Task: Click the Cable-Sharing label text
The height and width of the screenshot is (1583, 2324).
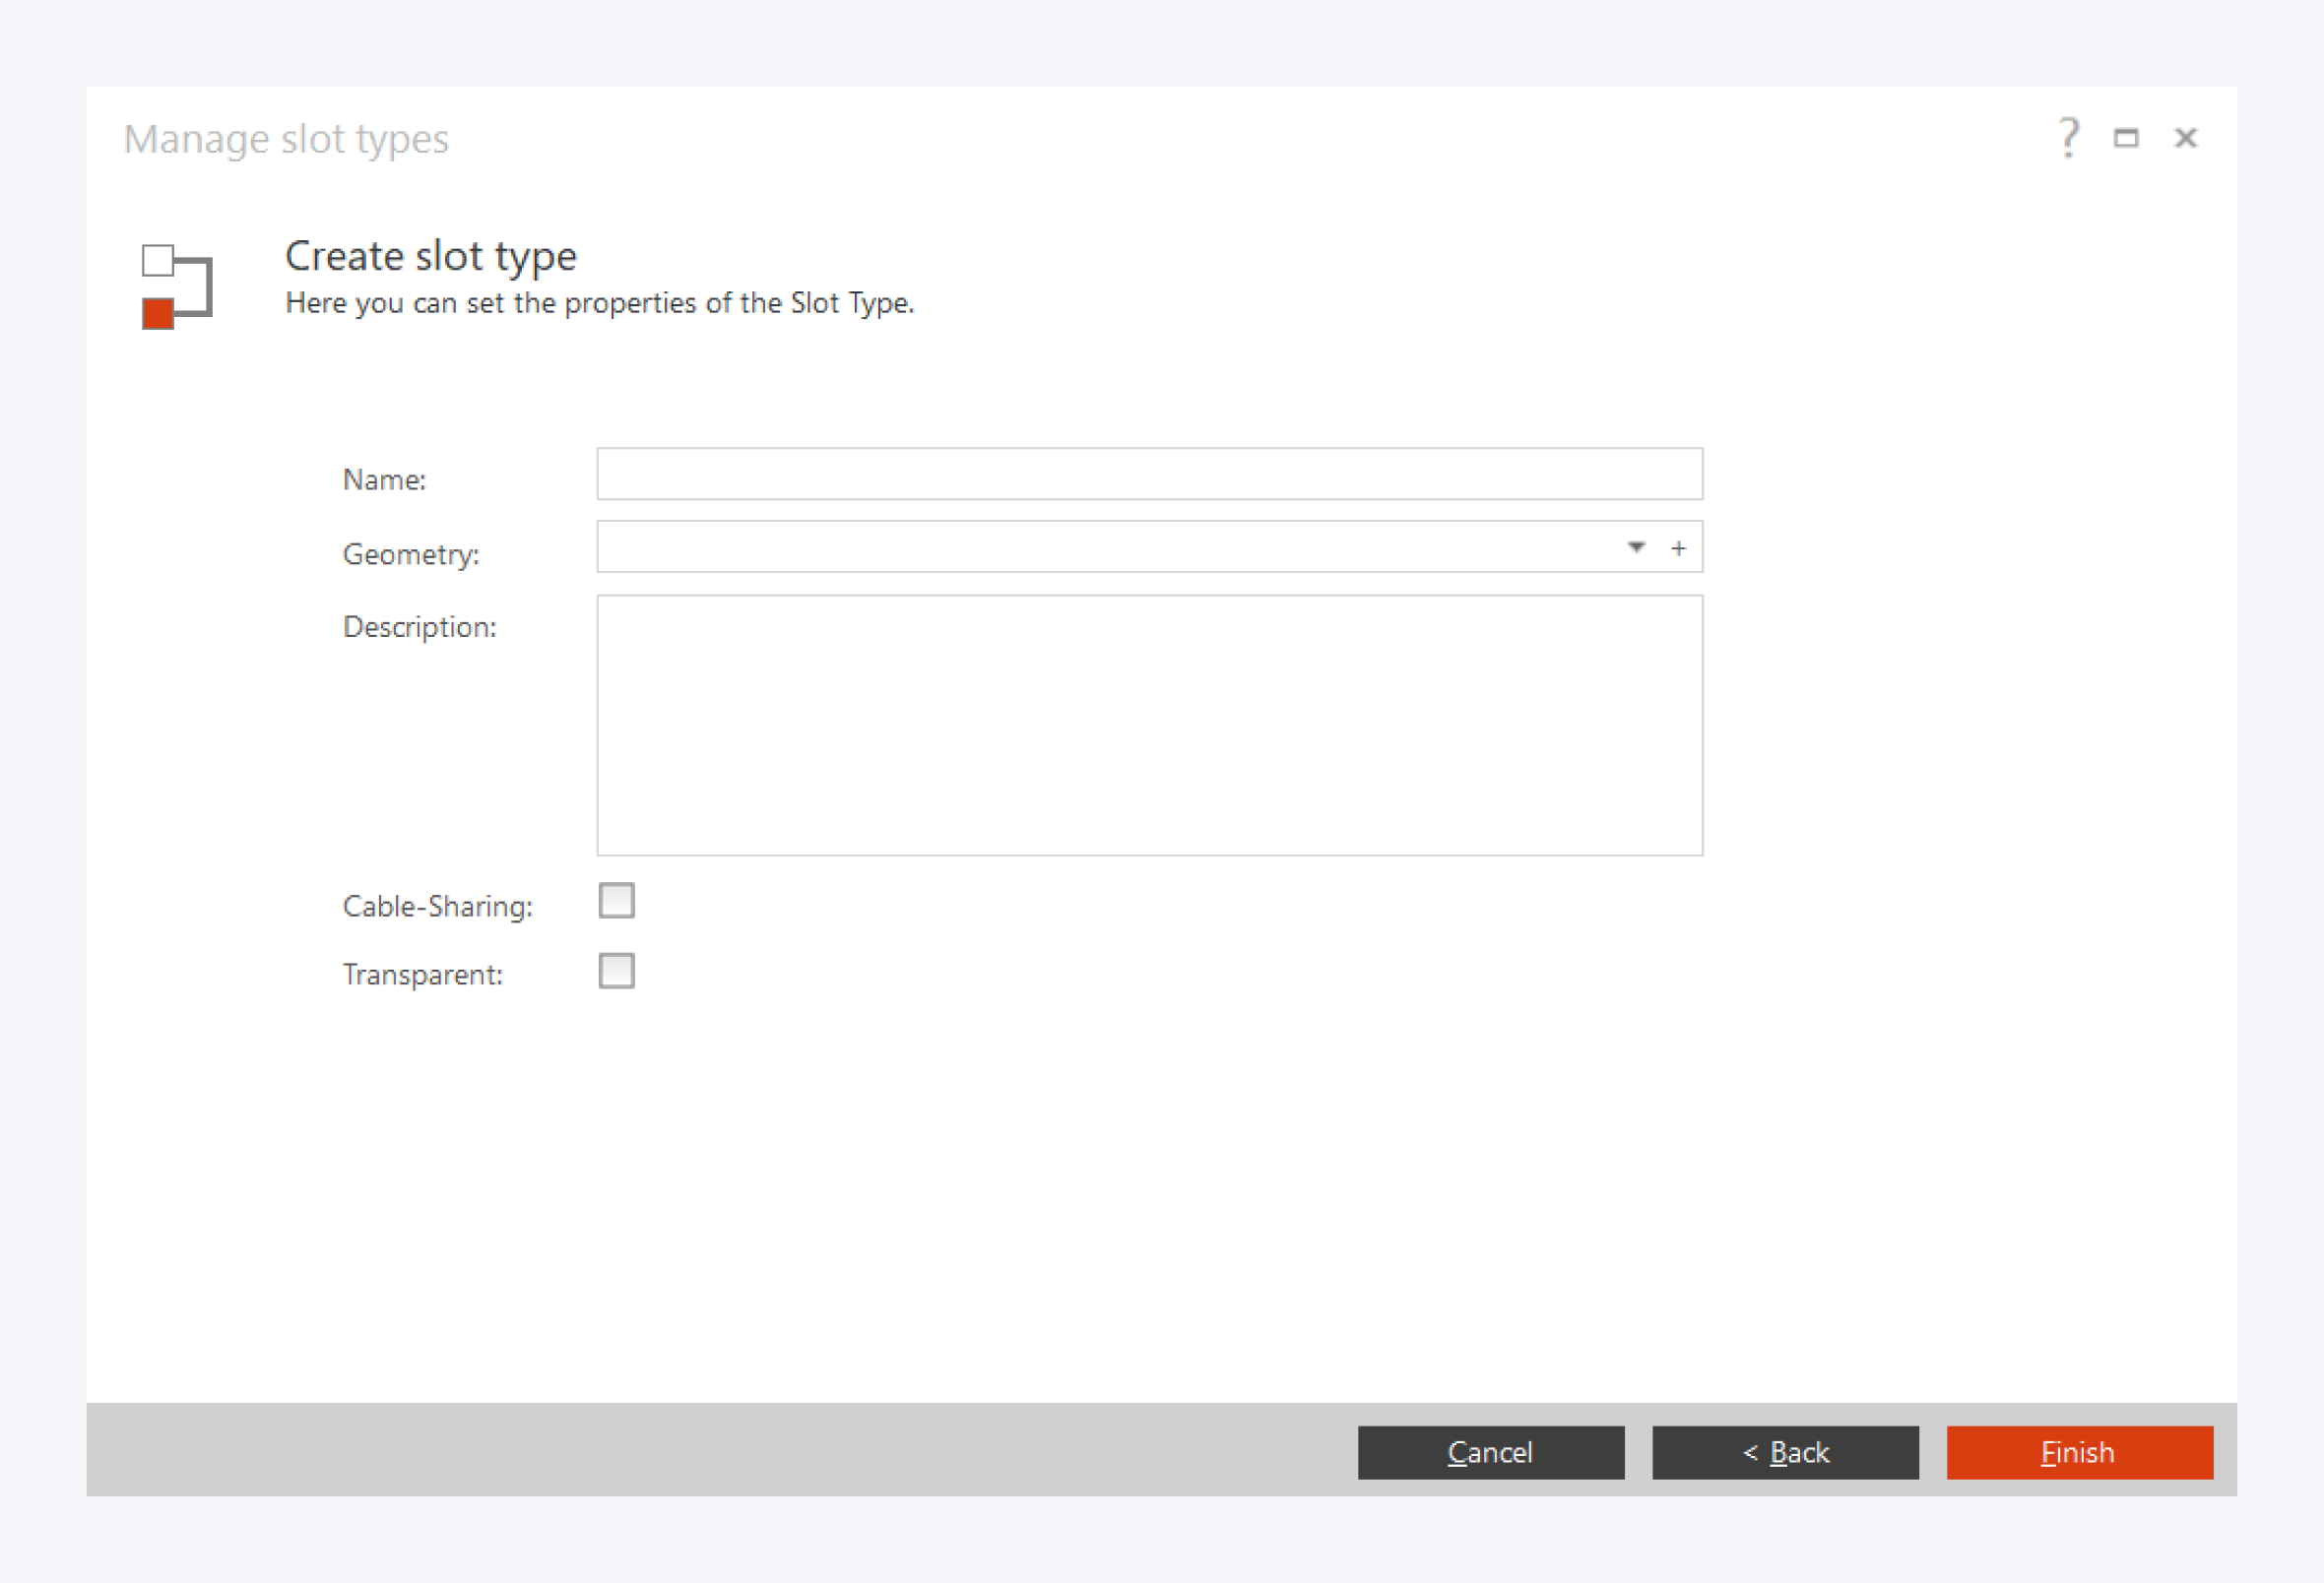Action: click(x=437, y=906)
